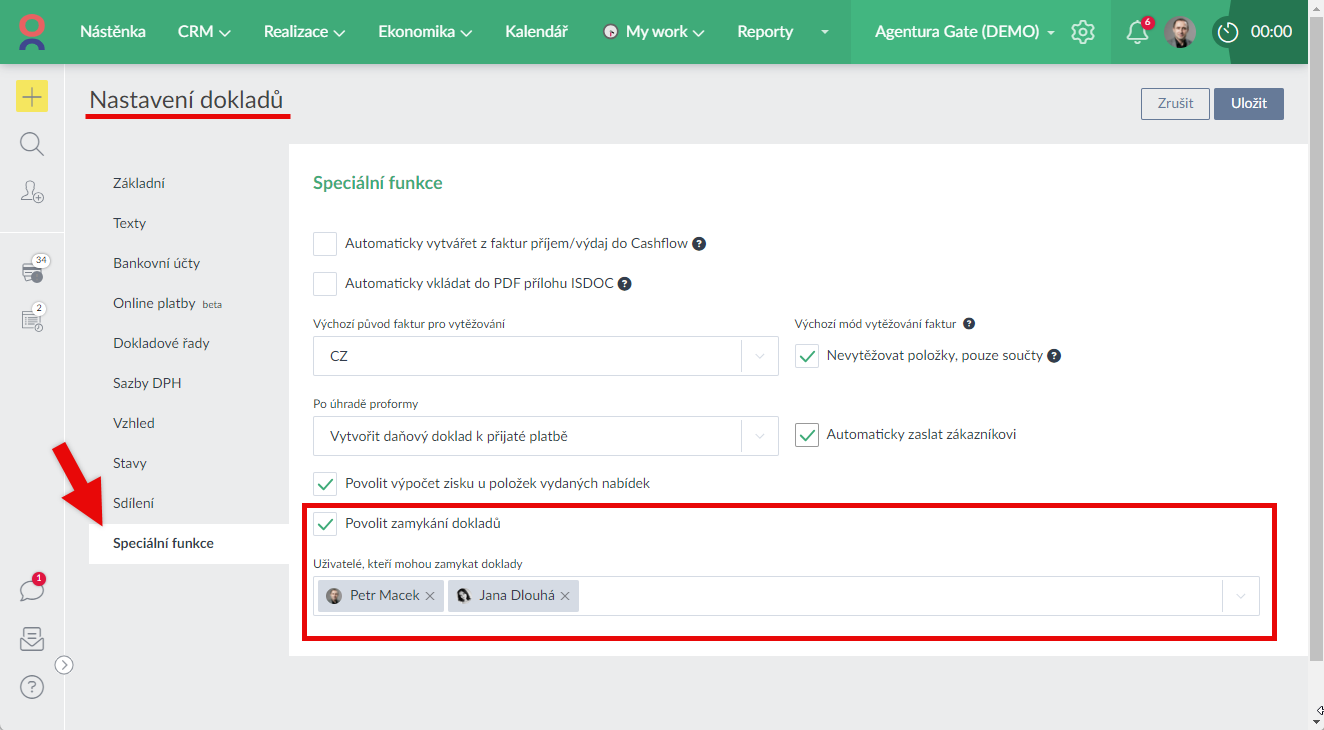
Task: Expand the users allowed to lock dropdown
Action: click(x=1240, y=596)
